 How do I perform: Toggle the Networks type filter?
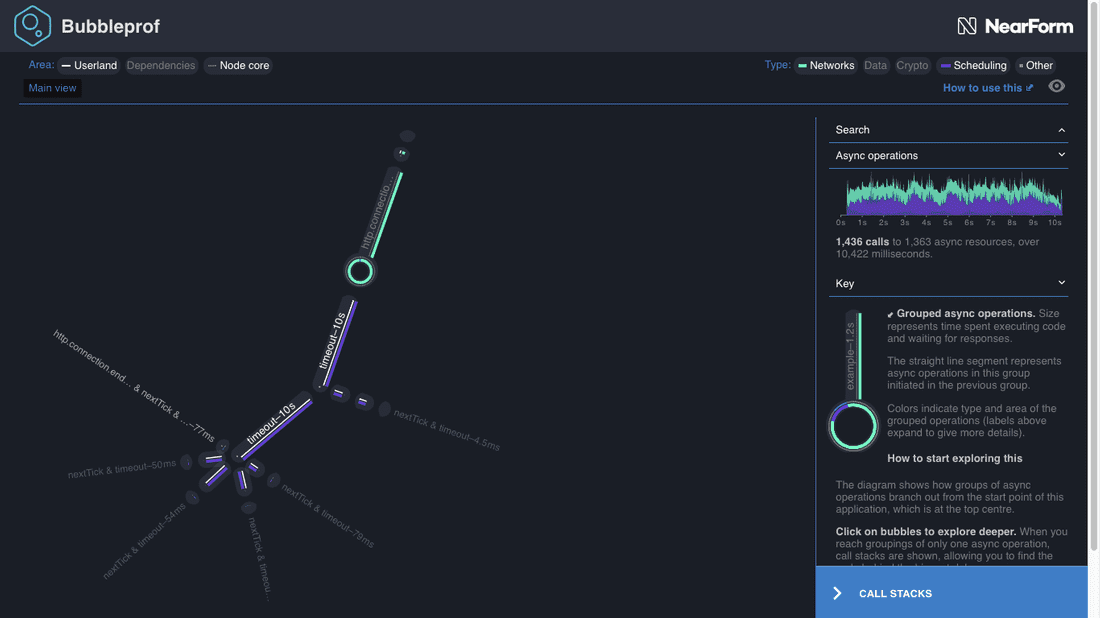point(825,66)
